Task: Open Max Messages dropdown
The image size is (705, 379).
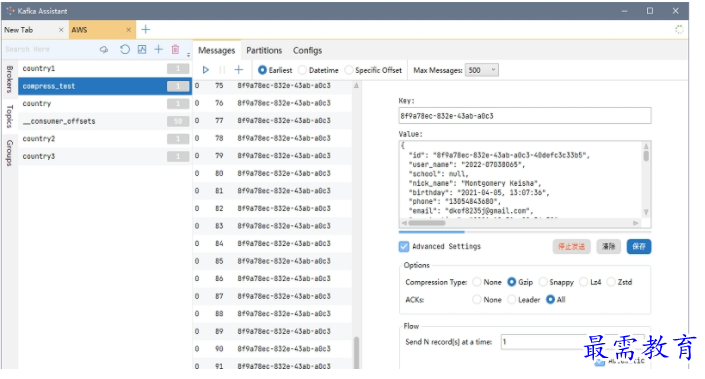Action: pyautogui.click(x=482, y=70)
